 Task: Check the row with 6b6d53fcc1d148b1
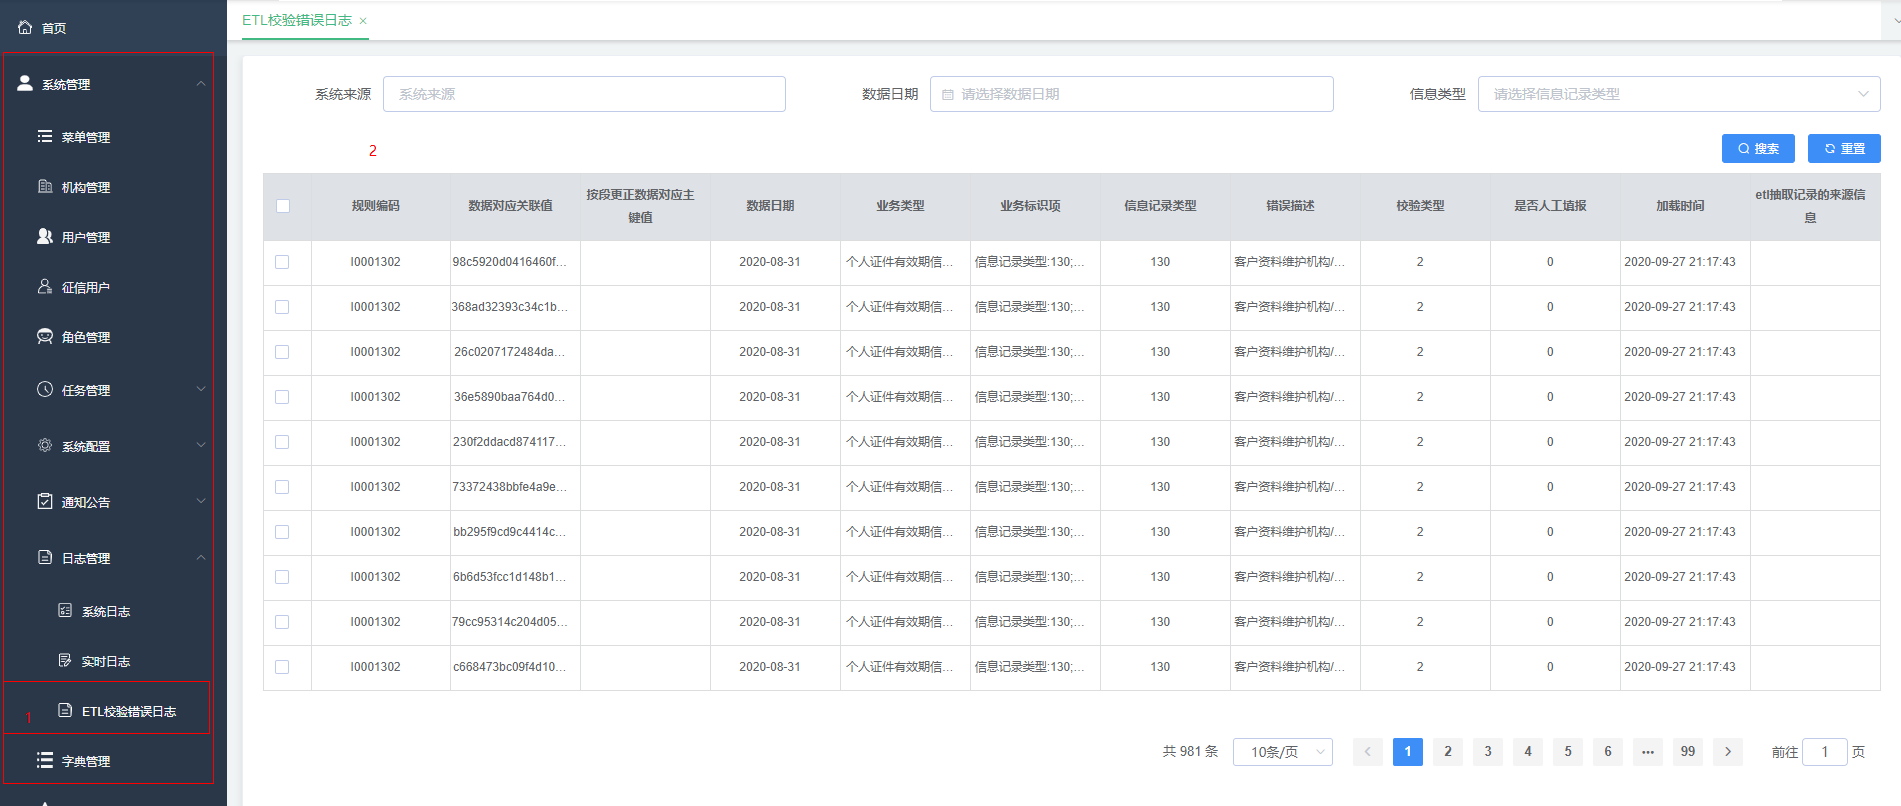282,577
